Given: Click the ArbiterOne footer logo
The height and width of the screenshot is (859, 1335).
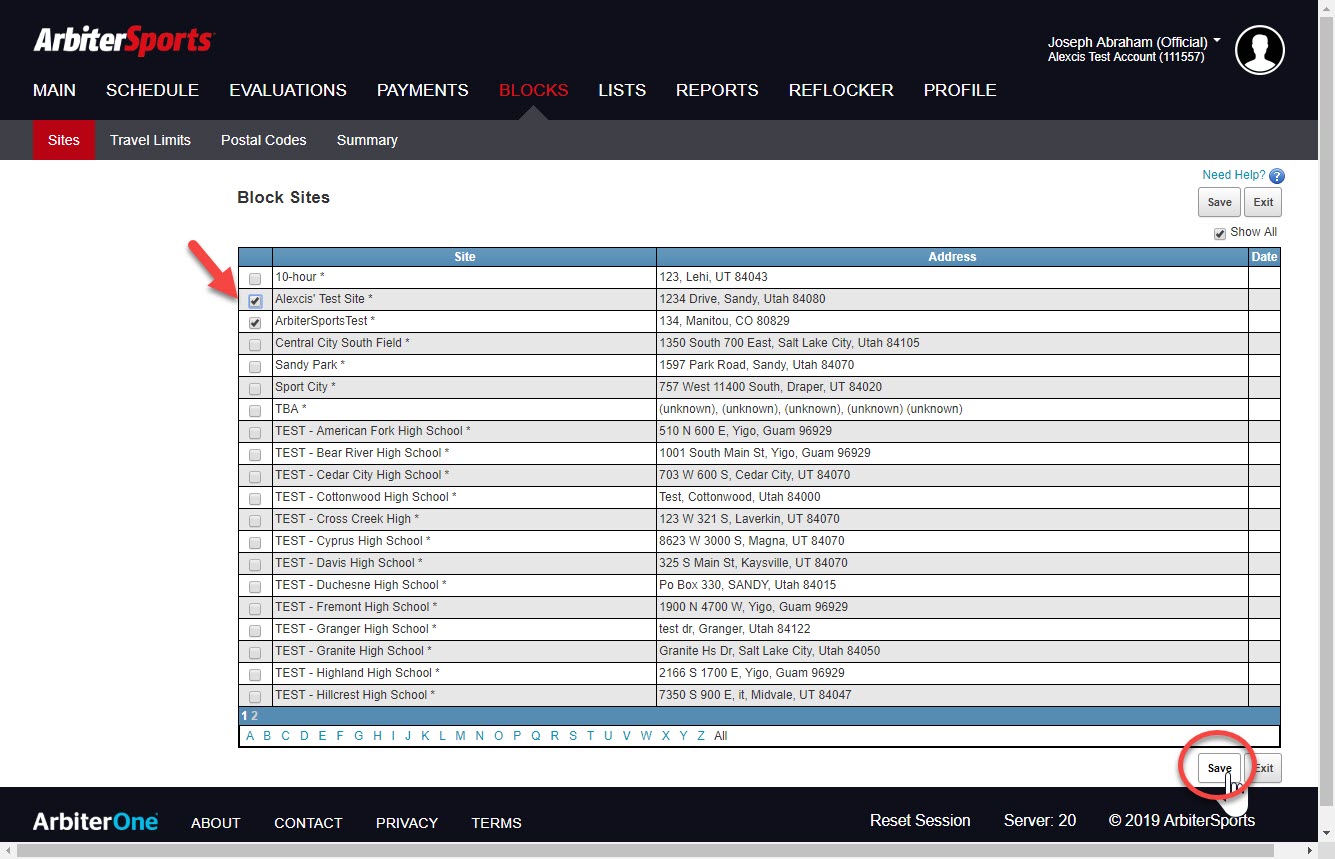Looking at the screenshot, I should (x=95, y=822).
